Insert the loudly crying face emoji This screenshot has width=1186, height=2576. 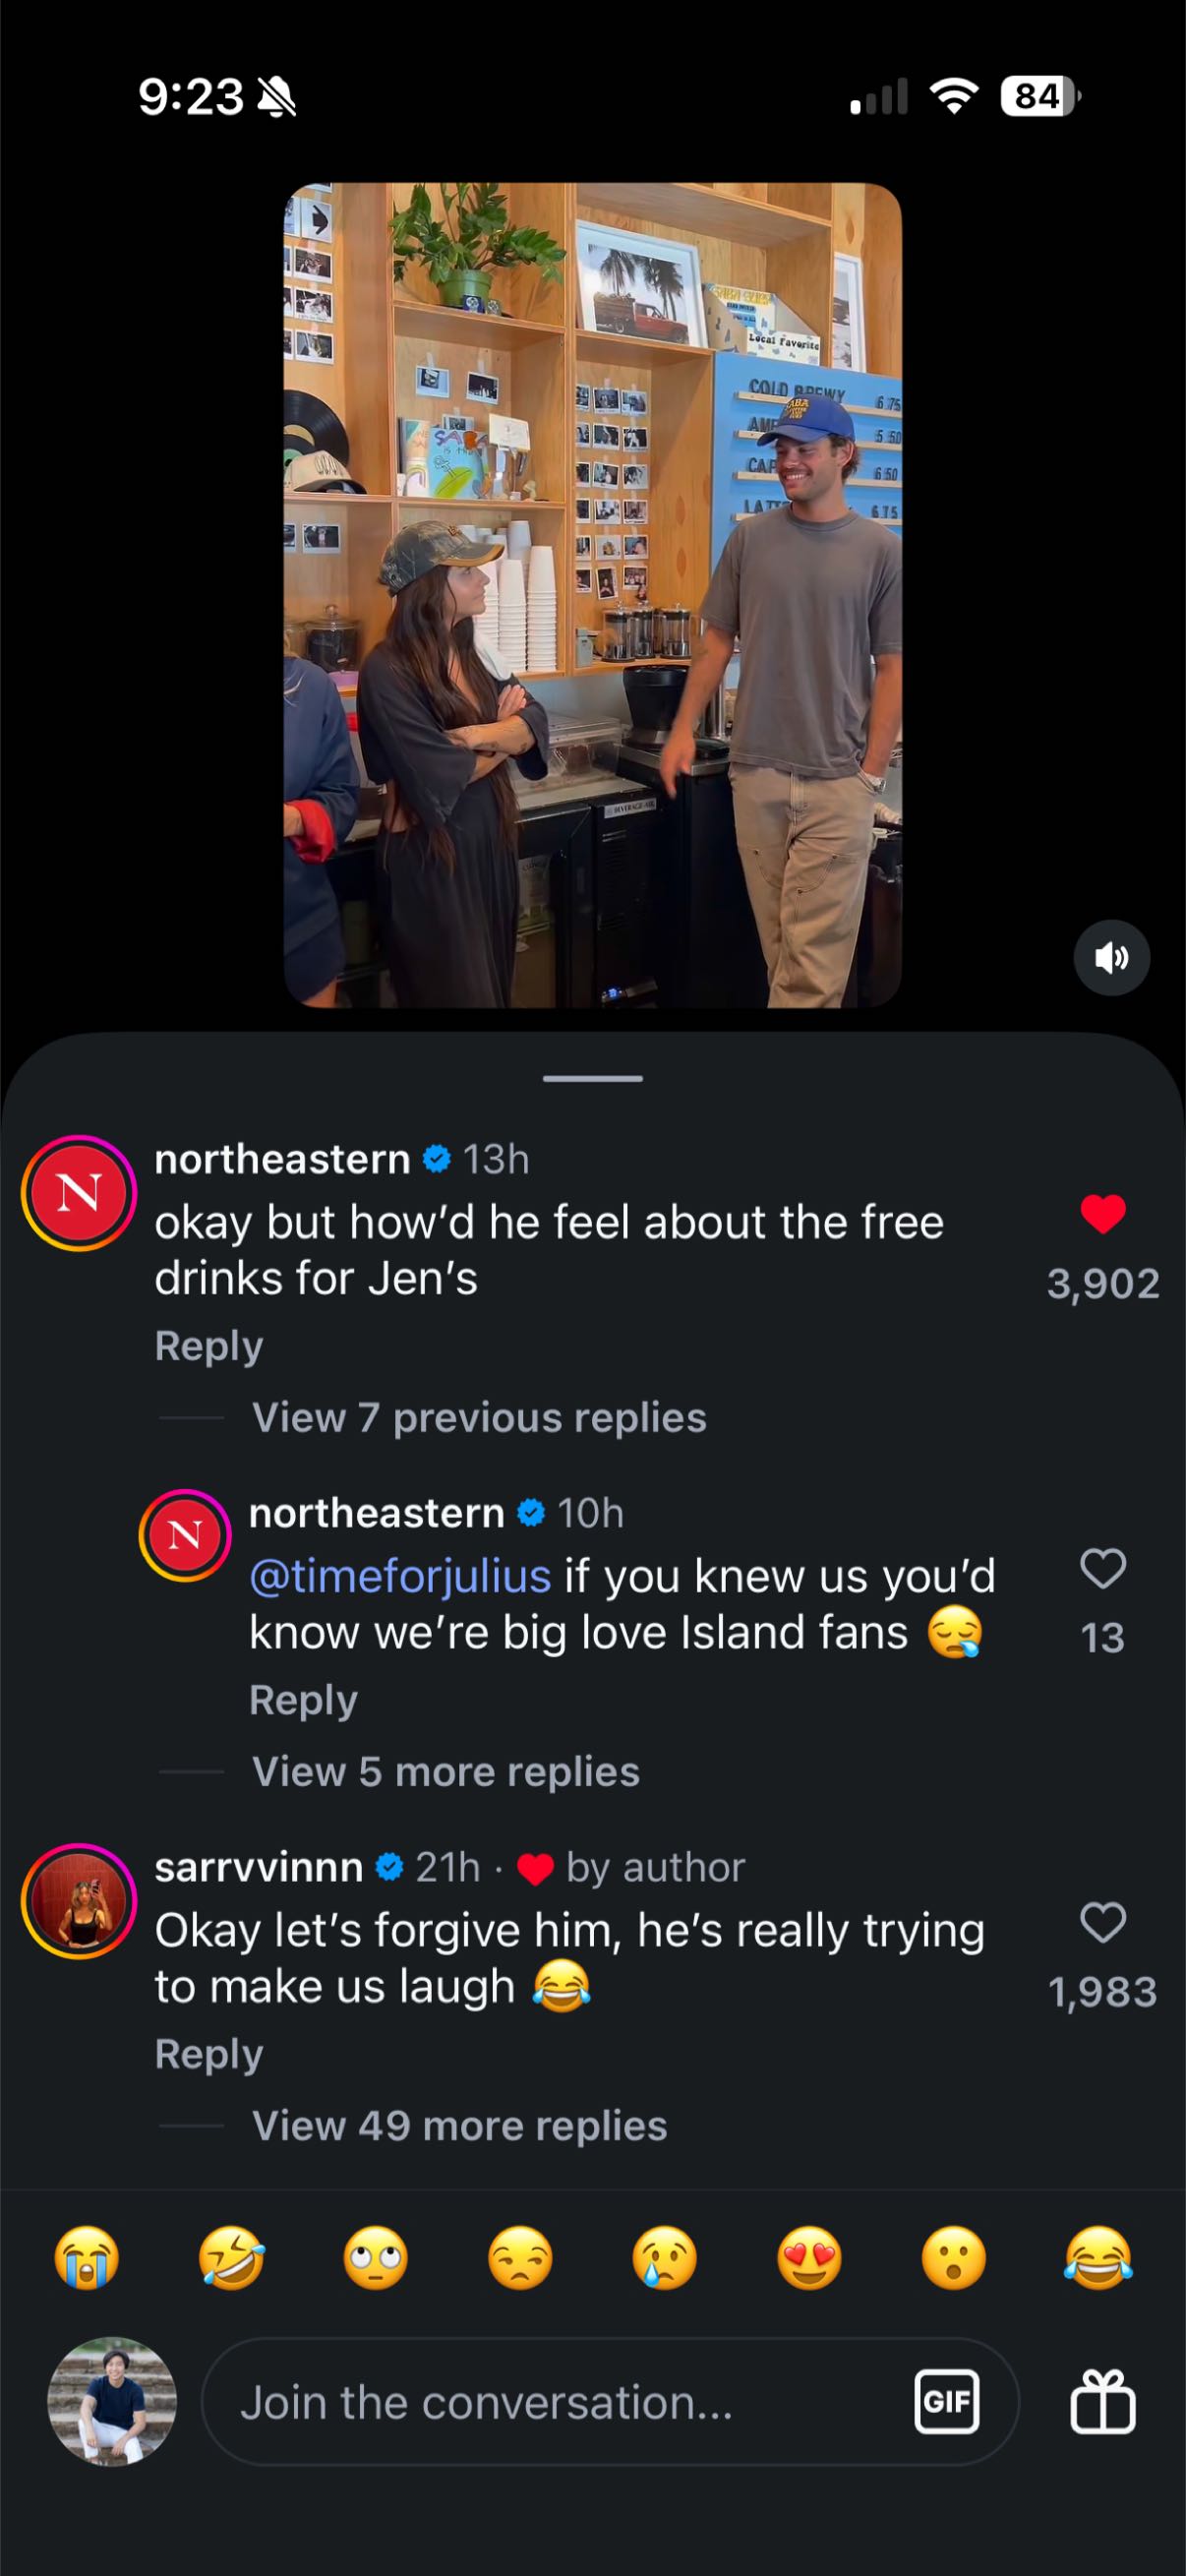tap(87, 2259)
